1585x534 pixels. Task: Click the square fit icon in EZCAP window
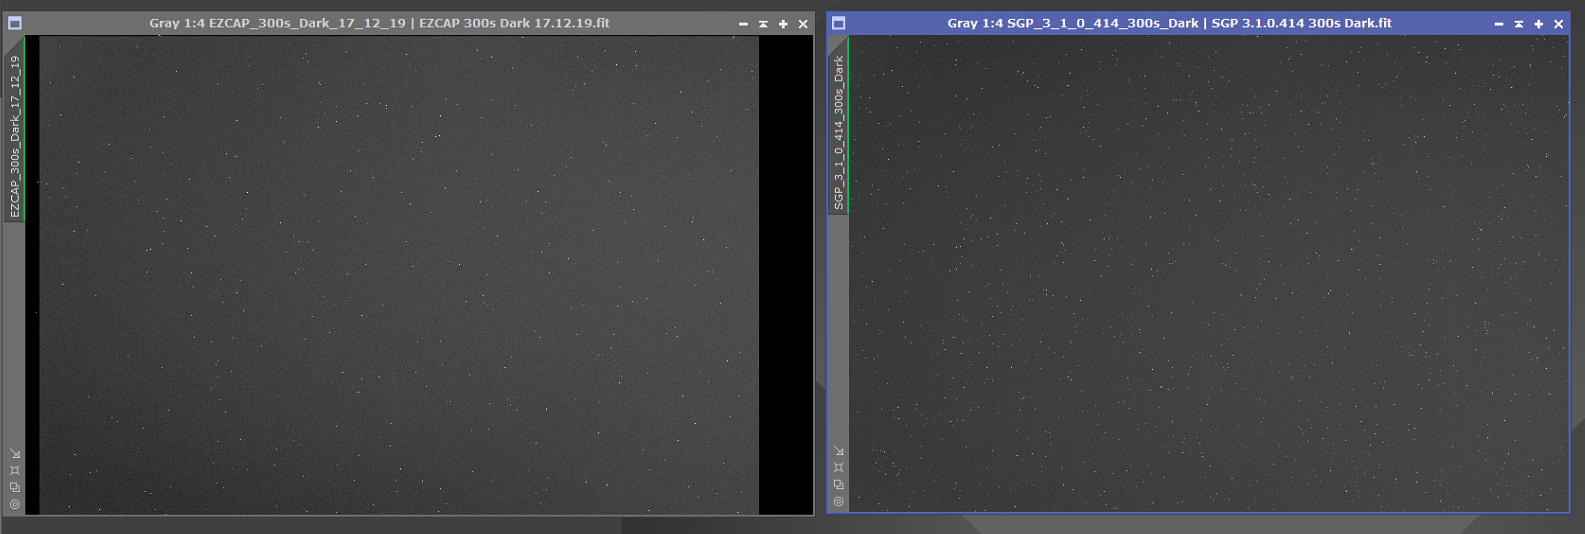(15, 470)
